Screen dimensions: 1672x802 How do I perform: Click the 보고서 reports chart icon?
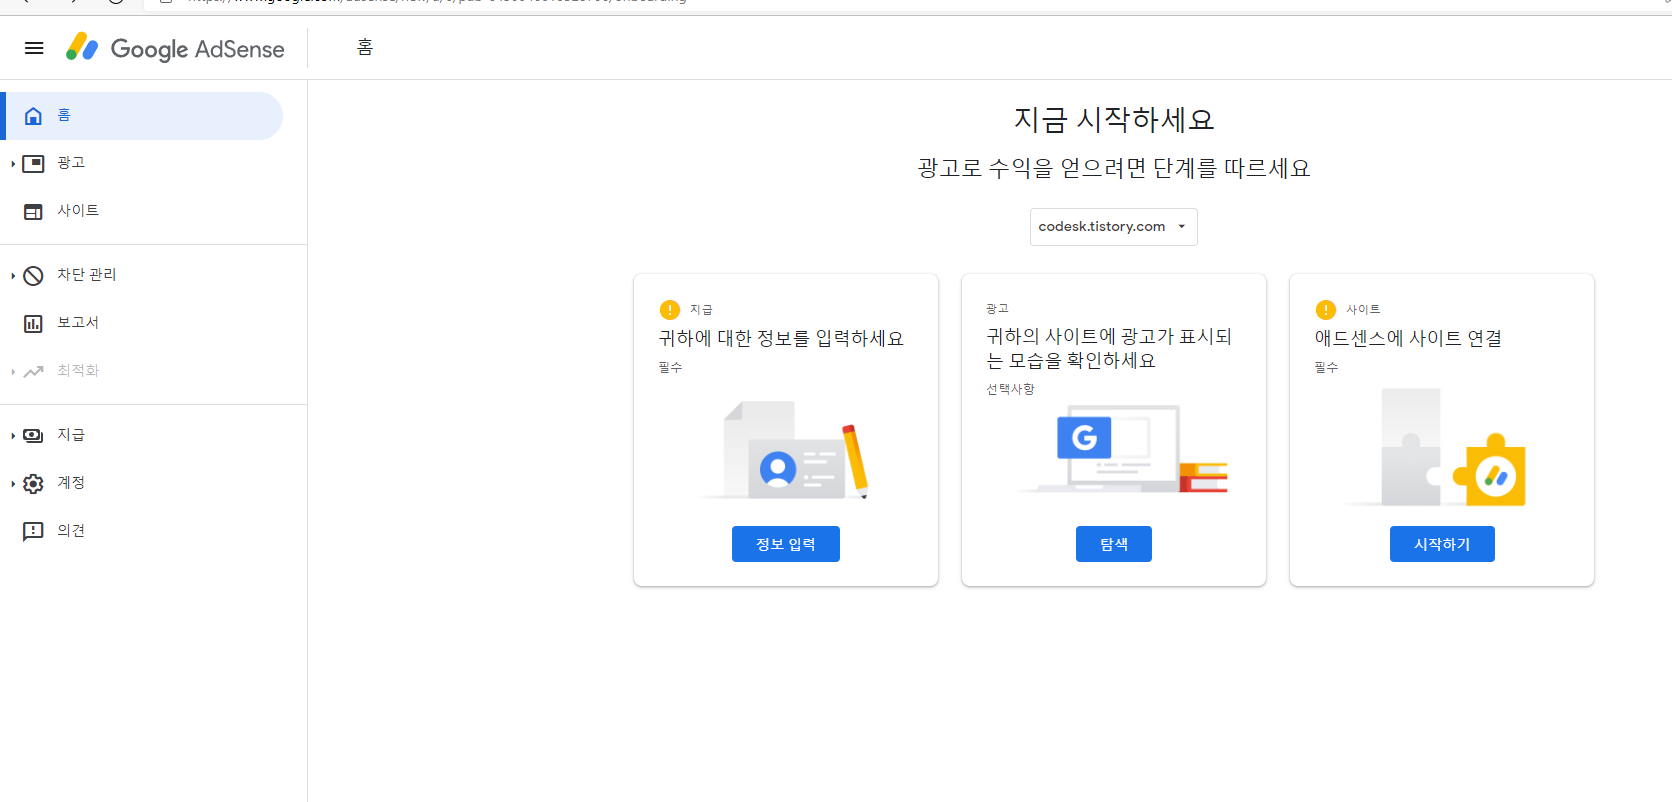click(33, 323)
